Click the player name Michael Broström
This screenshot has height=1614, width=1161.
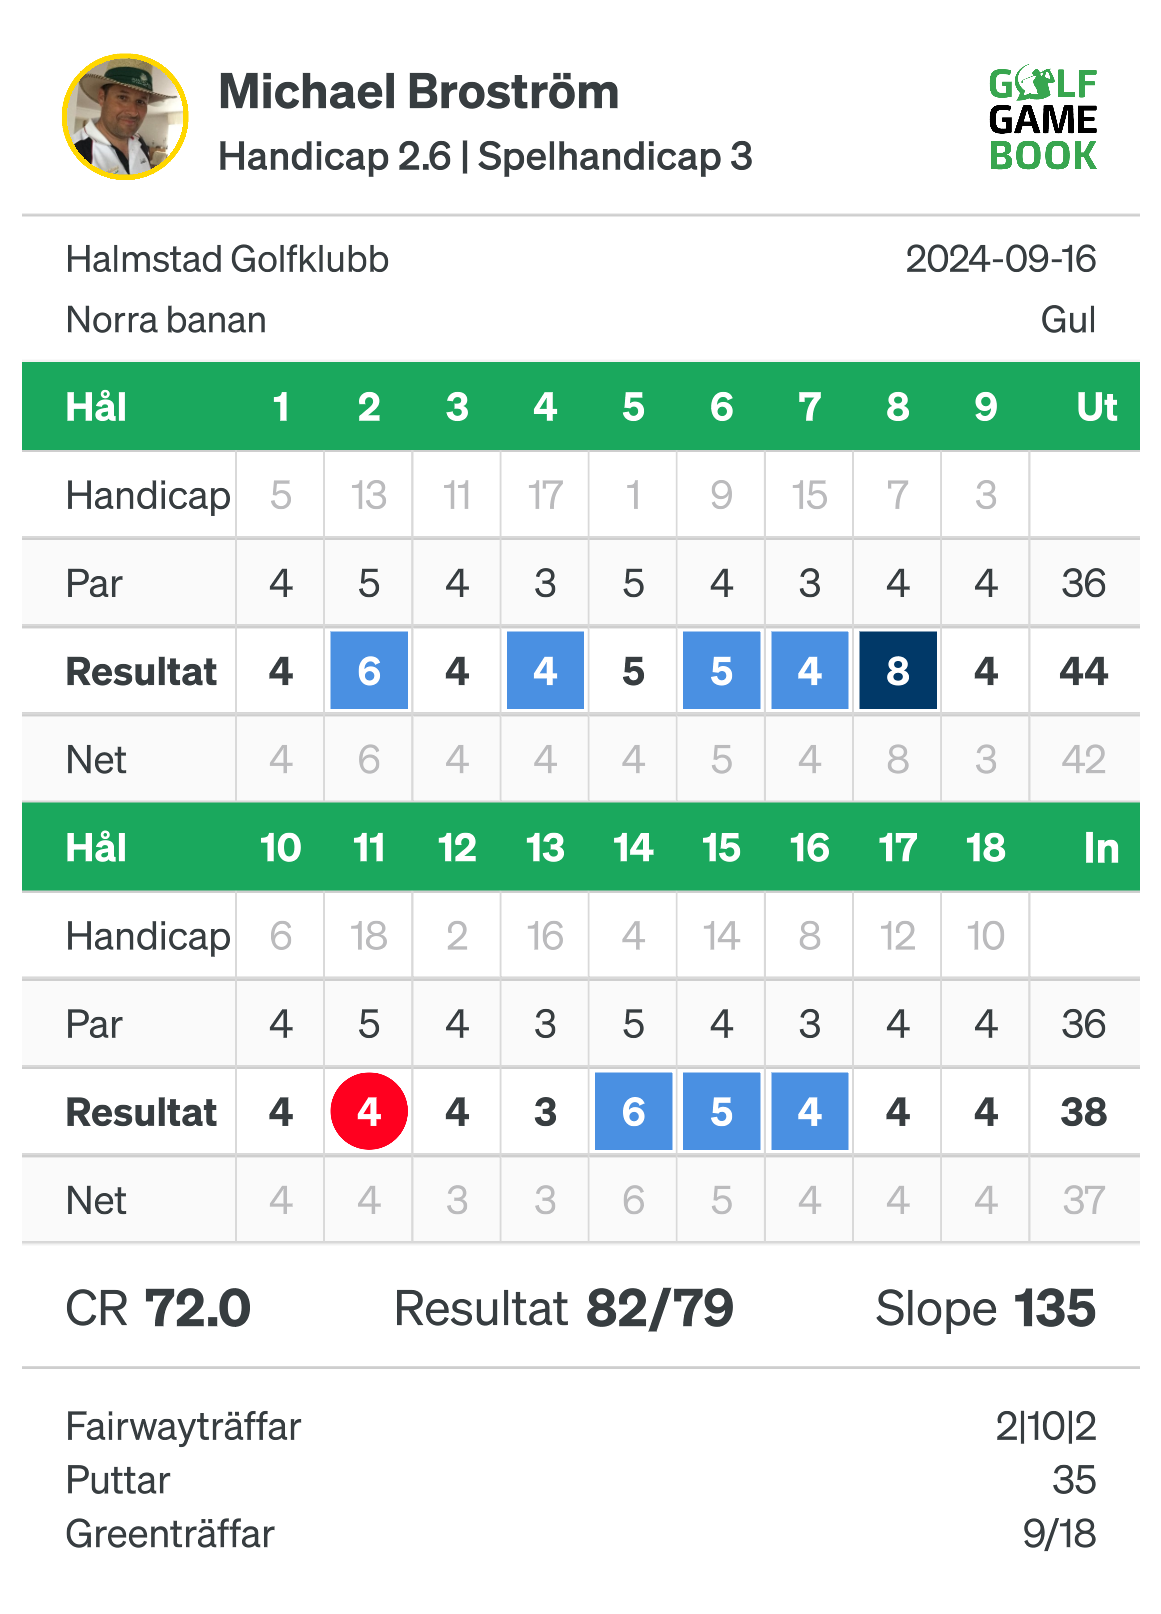pos(419,92)
